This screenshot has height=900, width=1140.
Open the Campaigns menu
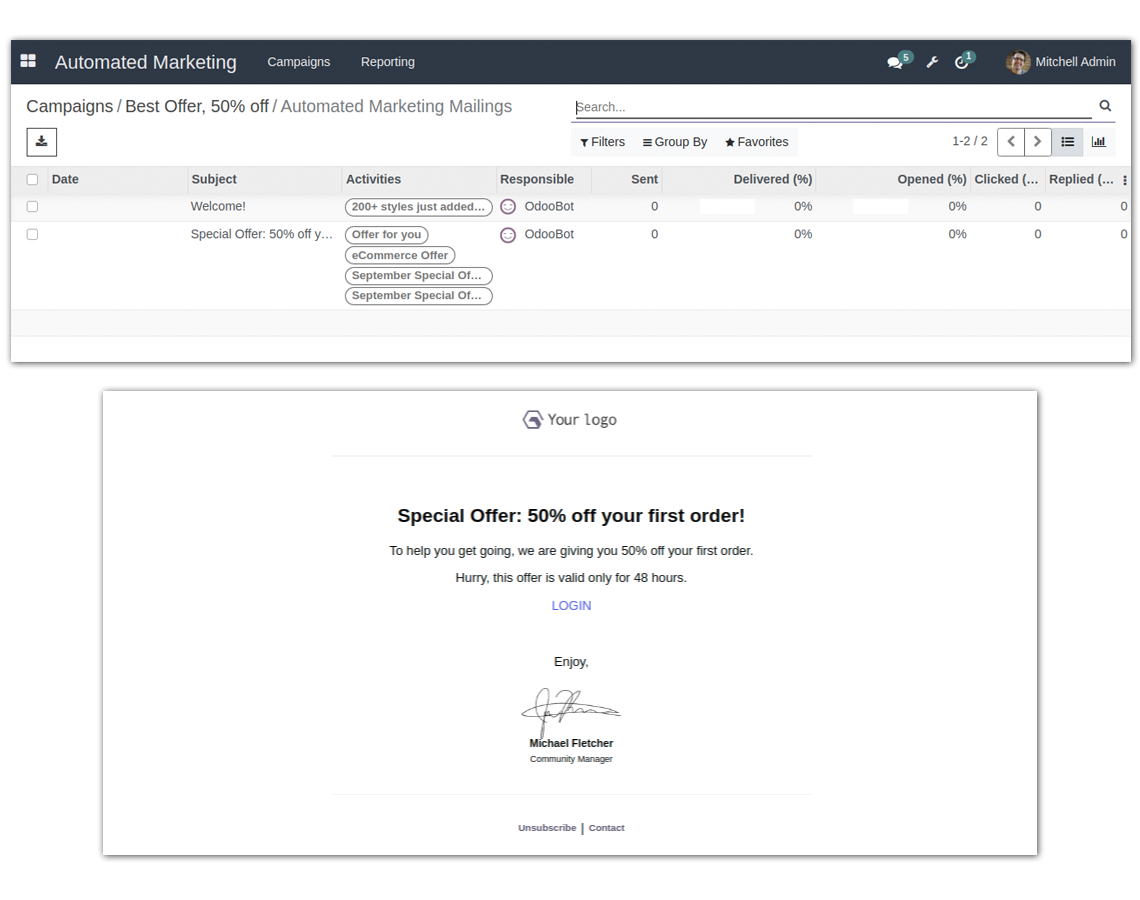point(298,62)
